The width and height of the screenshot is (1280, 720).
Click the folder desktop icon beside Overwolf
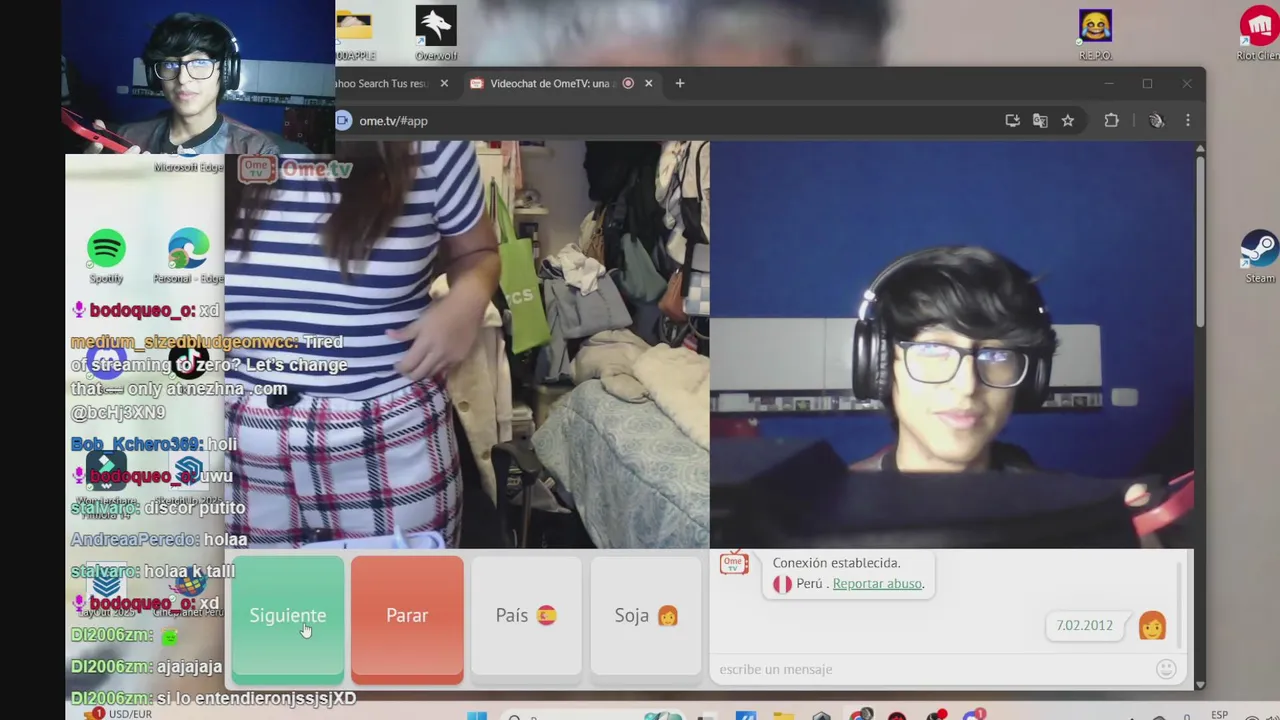click(354, 33)
